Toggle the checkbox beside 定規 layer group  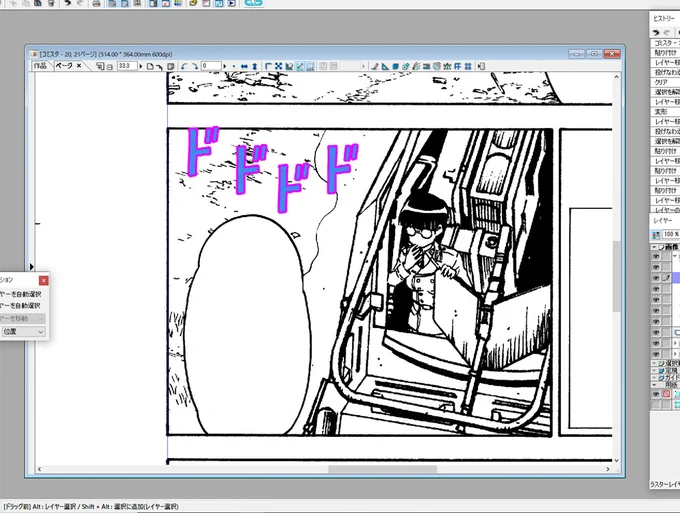[661, 371]
